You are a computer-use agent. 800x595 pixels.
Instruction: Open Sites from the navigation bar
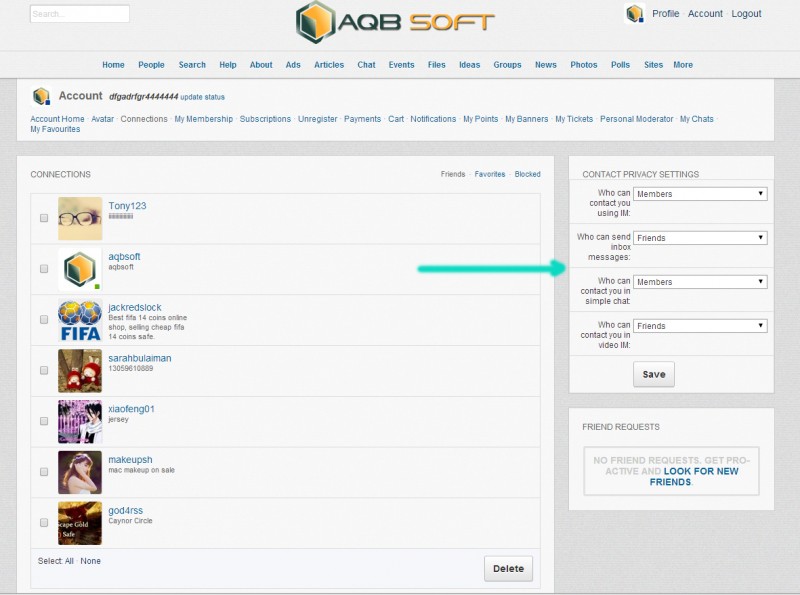click(x=653, y=65)
